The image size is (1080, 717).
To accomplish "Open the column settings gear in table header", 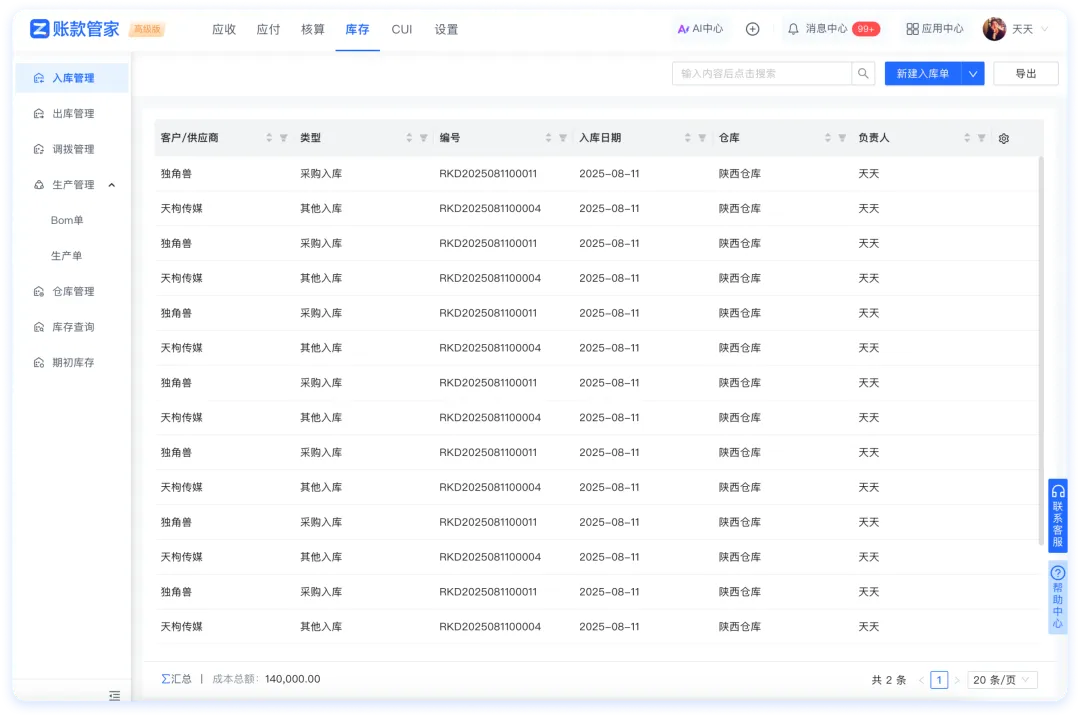I will pos(1003,138).
